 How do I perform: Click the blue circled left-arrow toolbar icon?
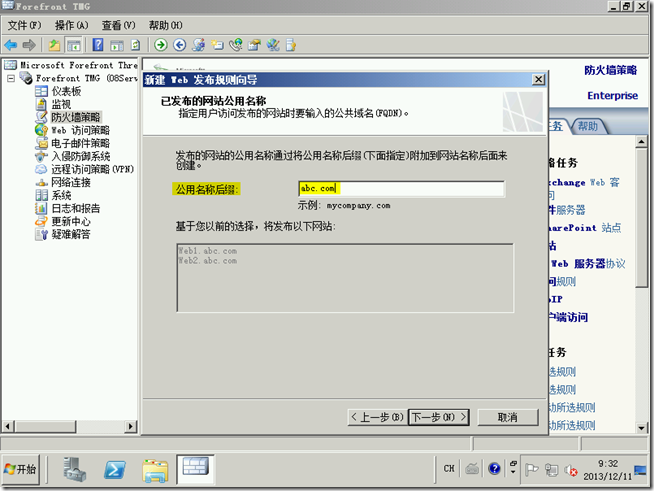[x=180, y=45]
